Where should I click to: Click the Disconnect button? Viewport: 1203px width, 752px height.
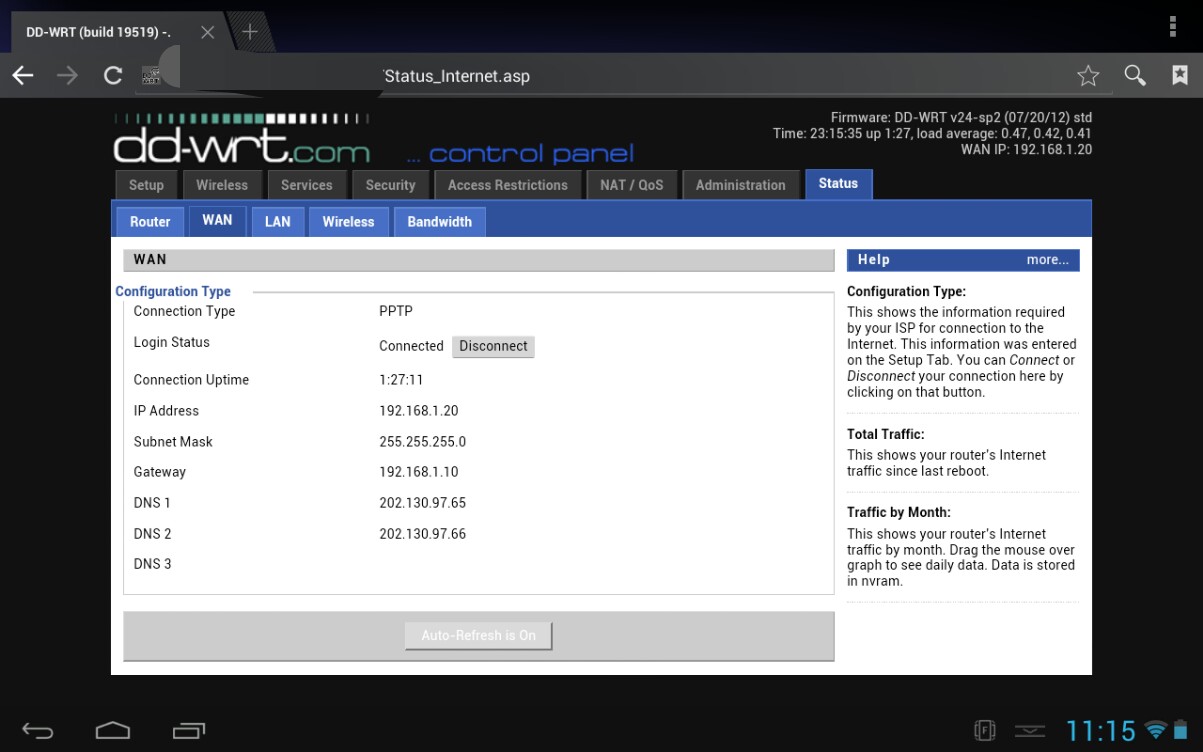pos(493,346)
